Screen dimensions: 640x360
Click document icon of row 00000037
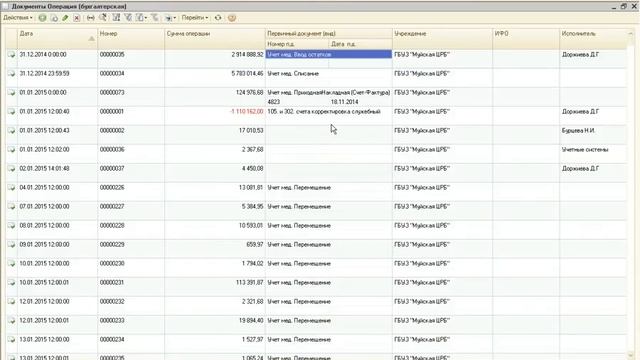[x=11, y=169]
